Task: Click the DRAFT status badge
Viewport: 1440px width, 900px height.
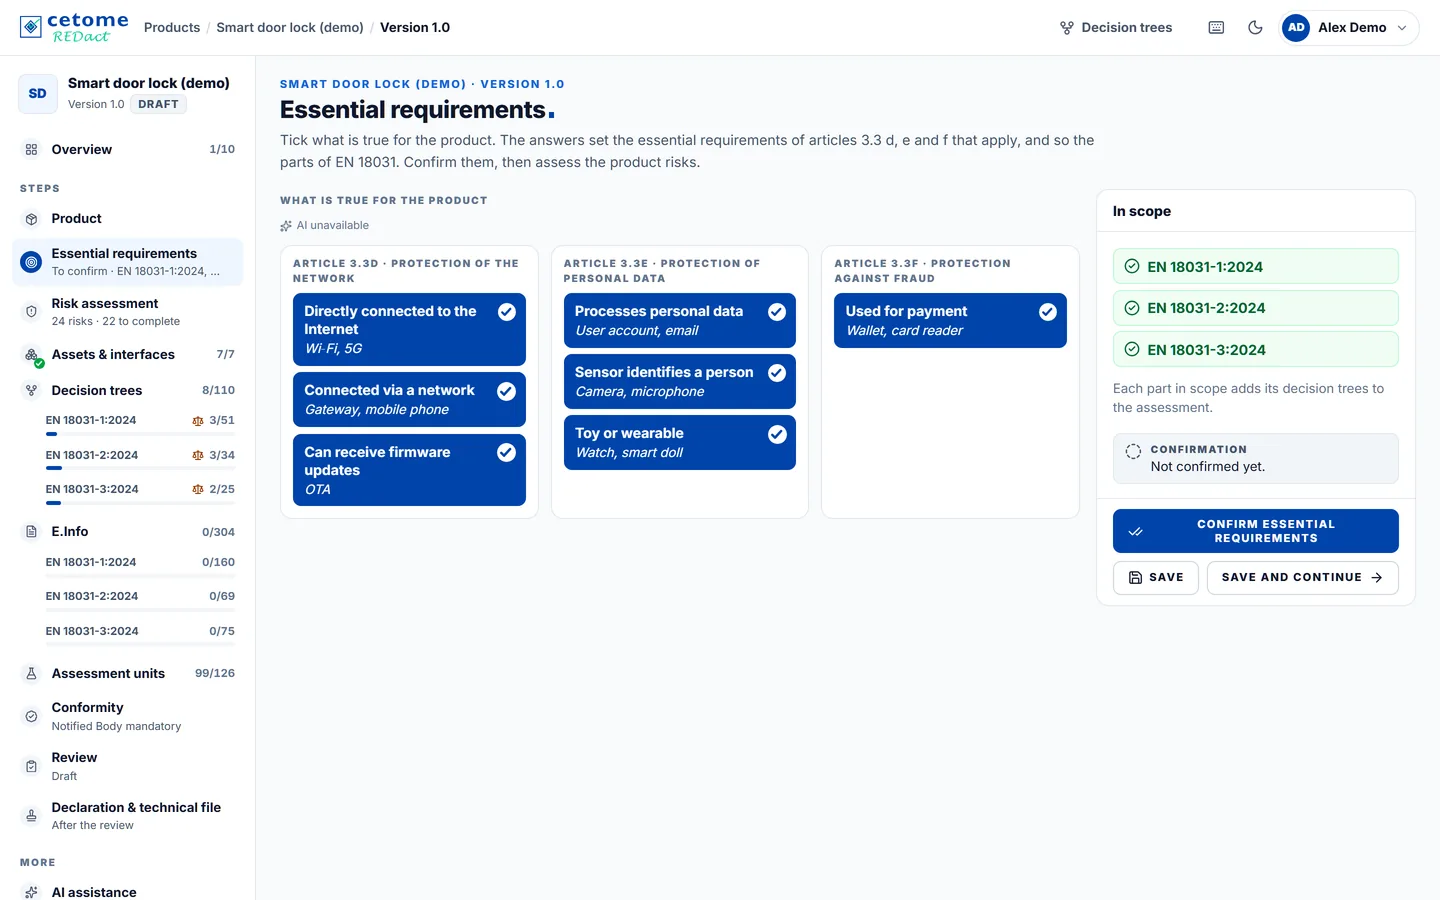Action: (x=158, y=105)
